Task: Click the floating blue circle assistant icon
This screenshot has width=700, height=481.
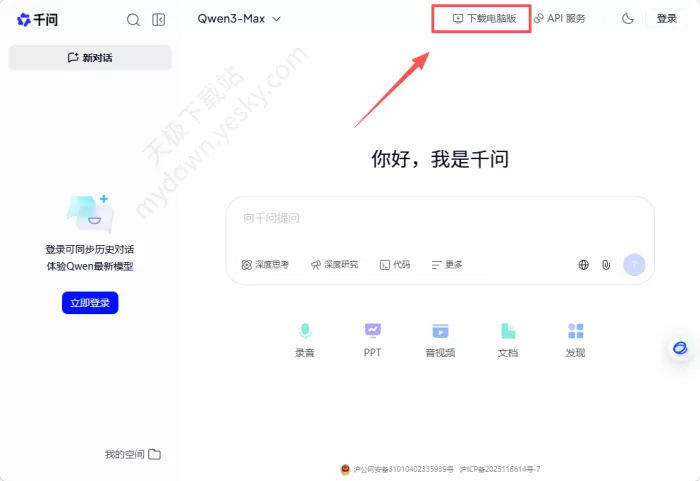Action: click(x=680, y=348)
